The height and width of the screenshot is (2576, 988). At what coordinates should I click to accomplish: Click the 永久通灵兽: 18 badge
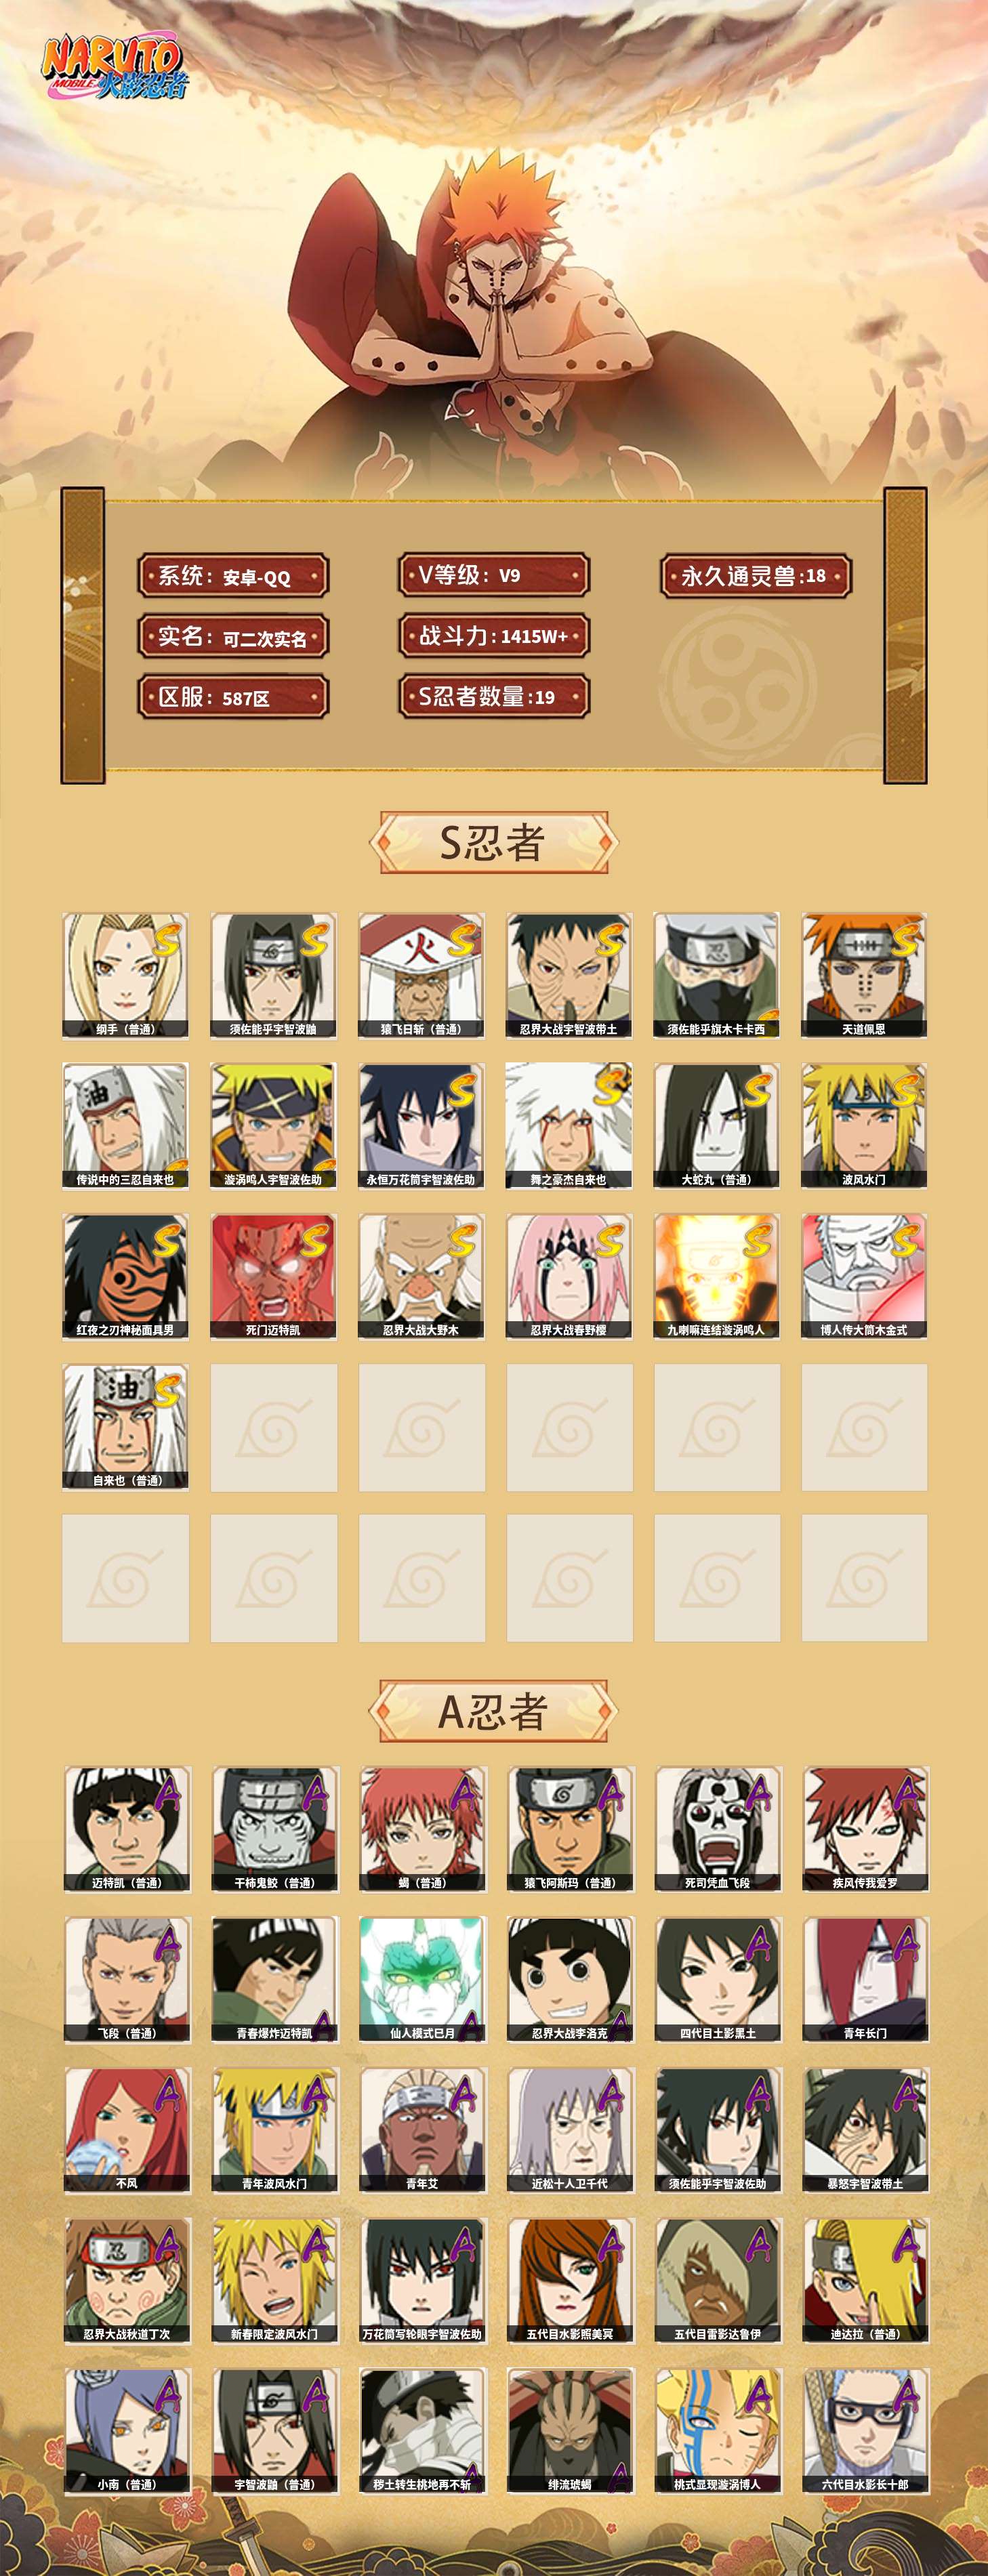755,576
